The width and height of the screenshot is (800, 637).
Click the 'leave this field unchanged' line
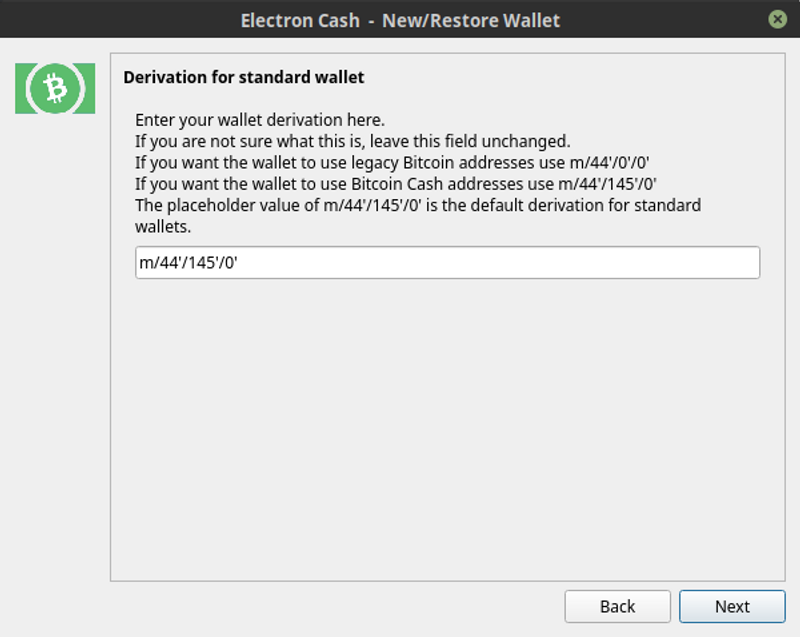[x=353, y=141]
